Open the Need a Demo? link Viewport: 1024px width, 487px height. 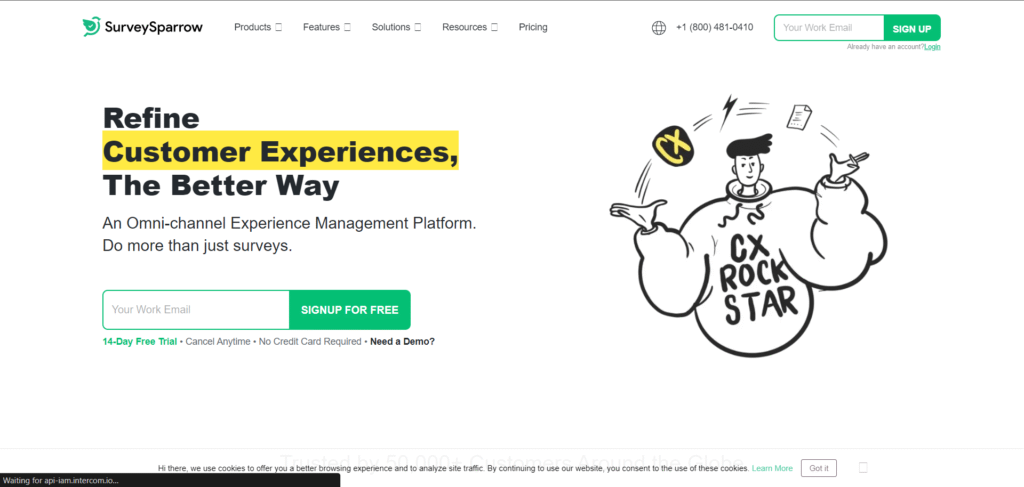click(402, 341)
